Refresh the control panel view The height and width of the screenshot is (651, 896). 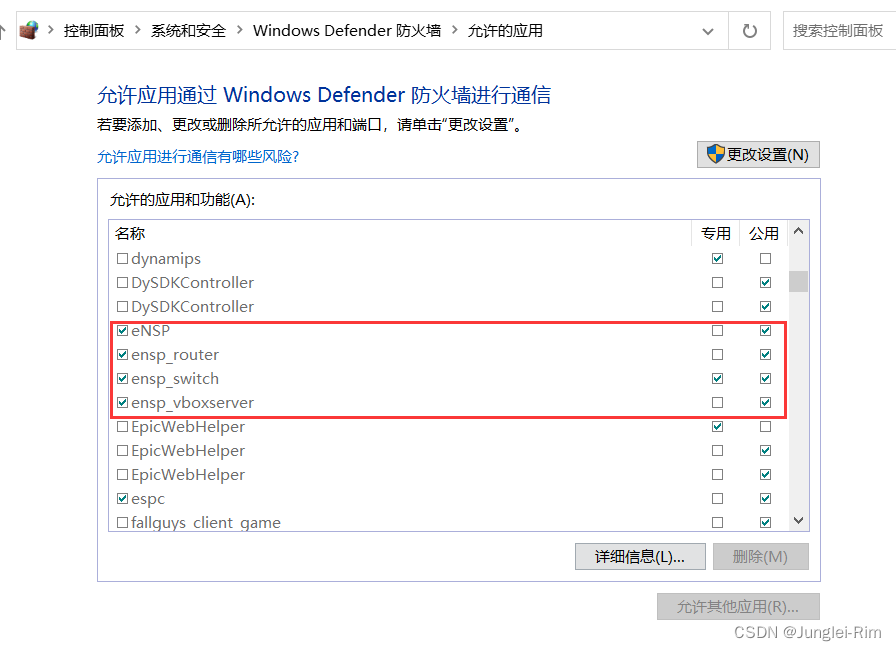pyautogui.click(x=749, y=31)
